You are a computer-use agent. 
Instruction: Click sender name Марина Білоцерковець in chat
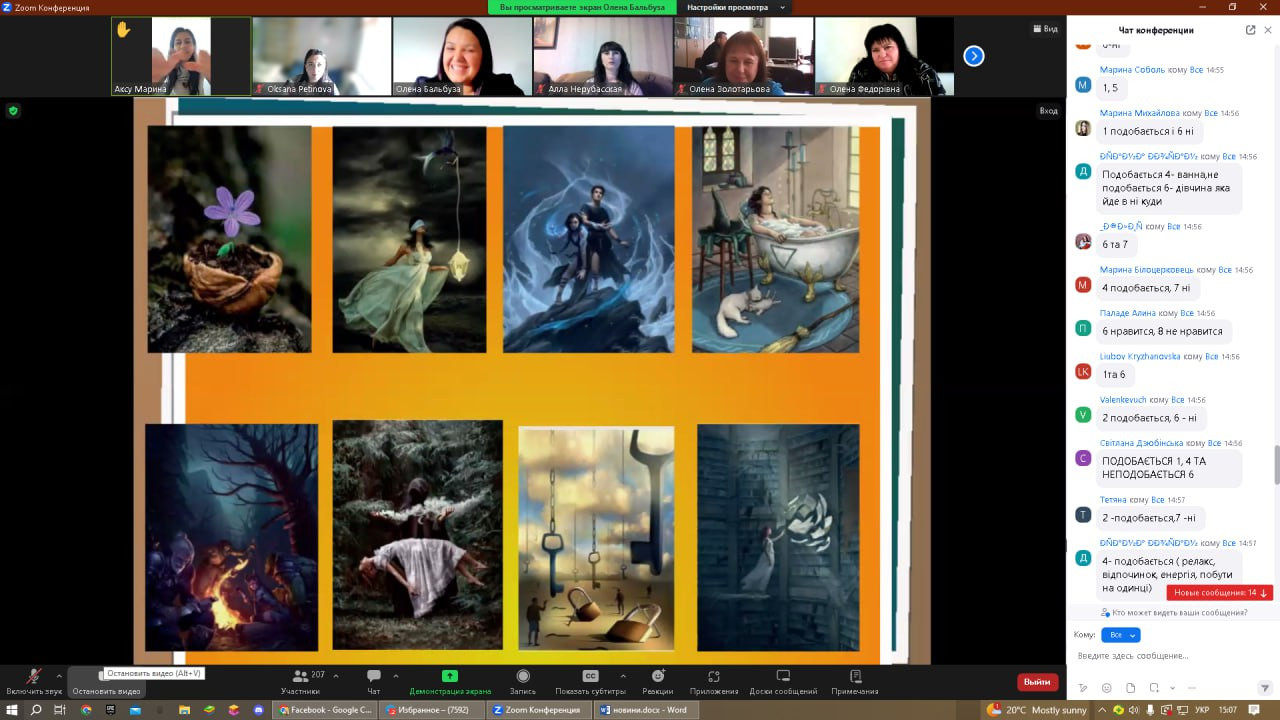pyautogui.click(x=1147, y=270)
